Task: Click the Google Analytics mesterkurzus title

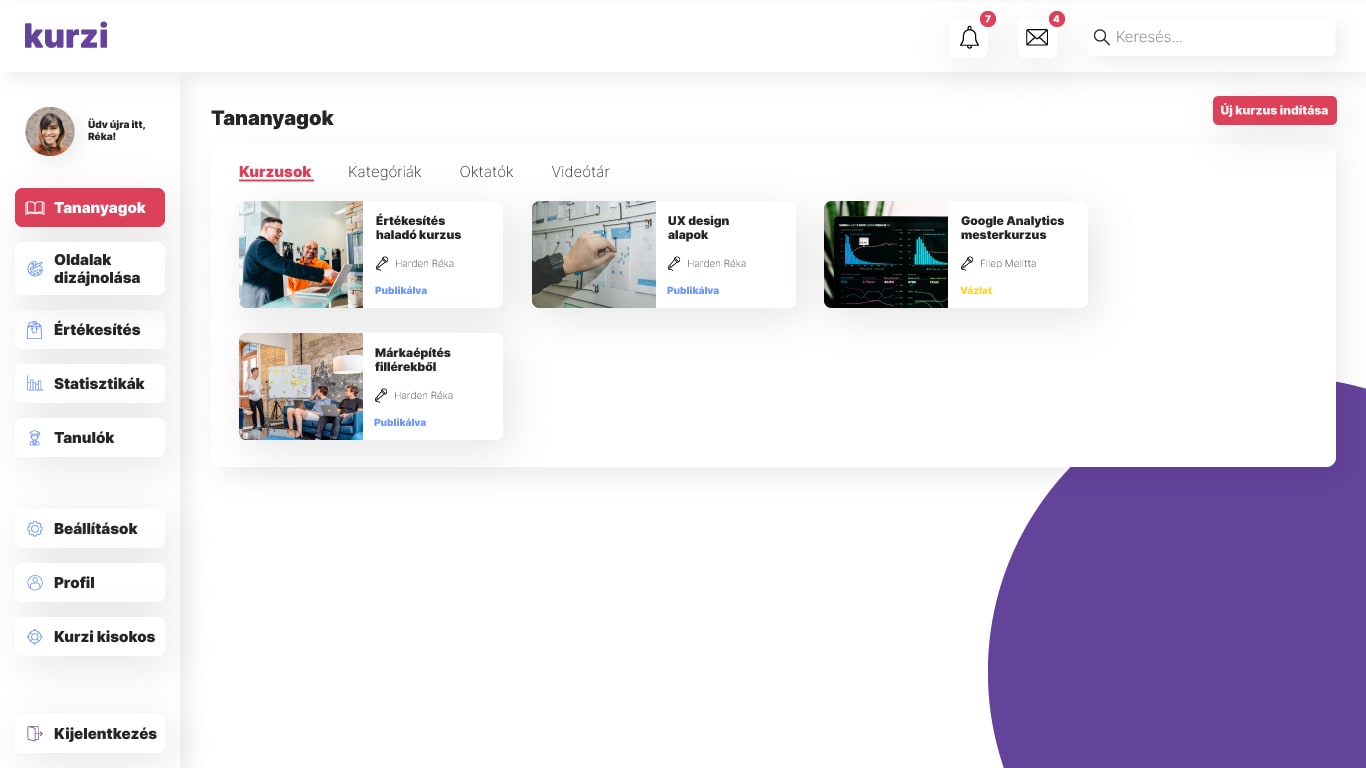Action: point(1012,228)
